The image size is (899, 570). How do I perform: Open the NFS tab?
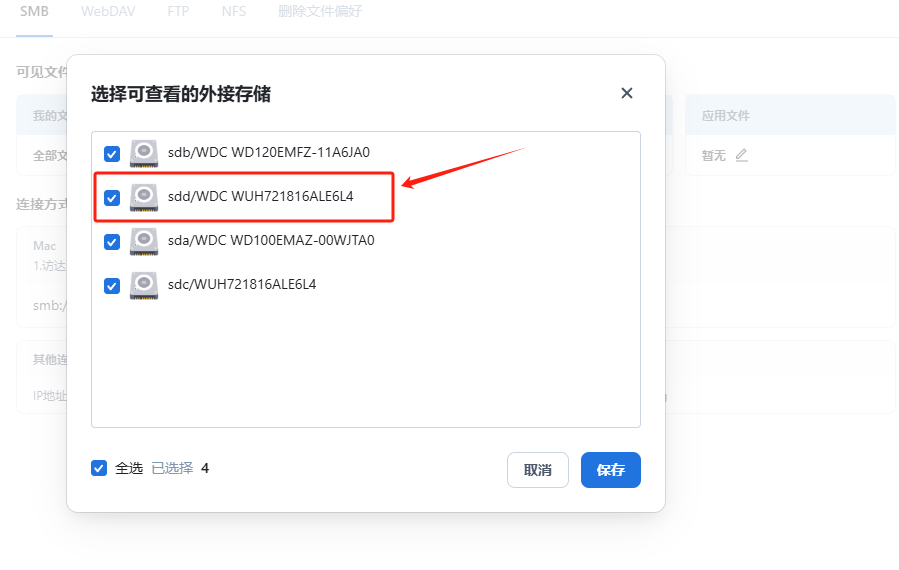click(234, 11)
